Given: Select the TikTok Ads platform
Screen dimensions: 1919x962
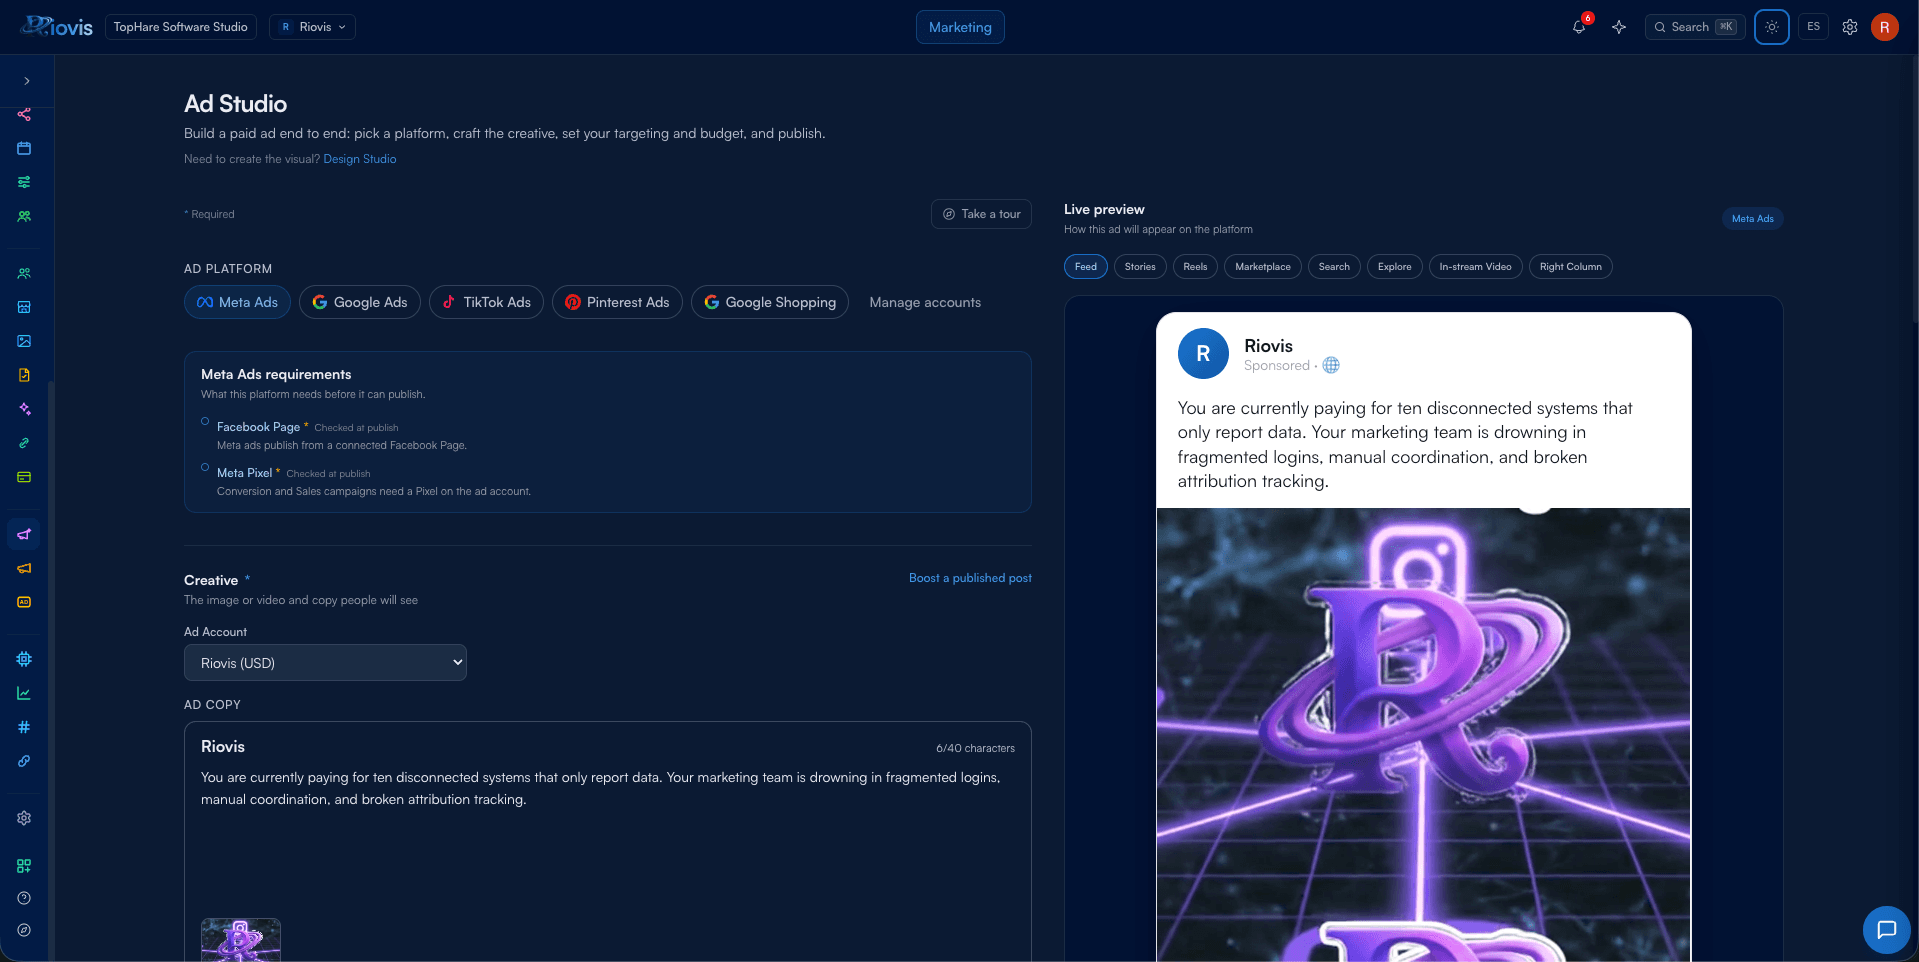Looking at the screenshot, I should click(x=486, y=302).
